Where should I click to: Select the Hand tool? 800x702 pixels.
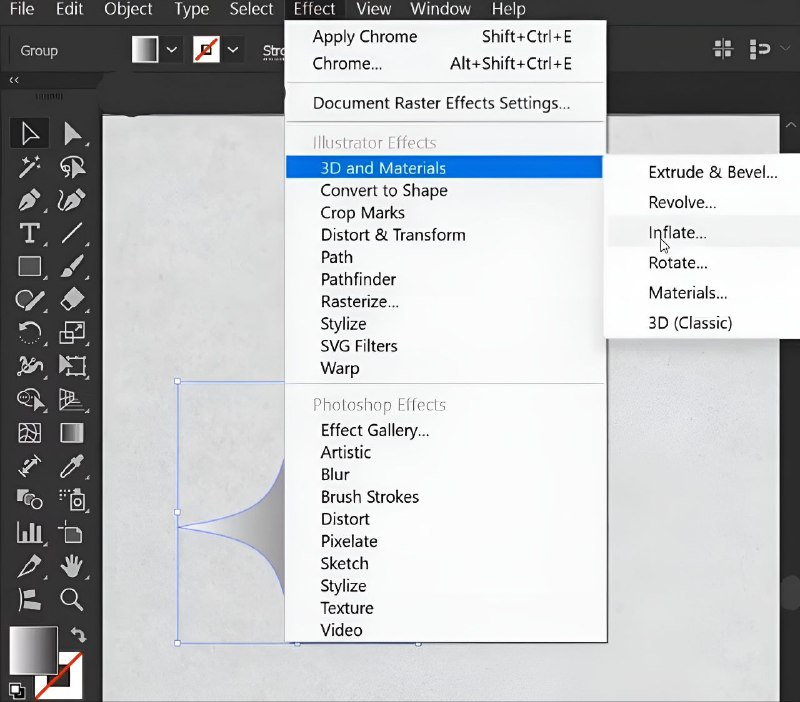72,566
